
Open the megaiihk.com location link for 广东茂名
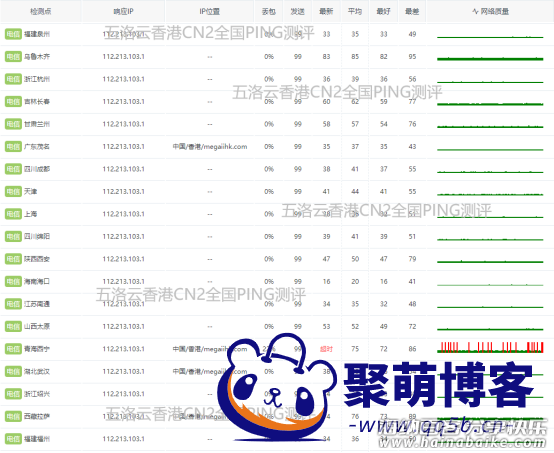[x=210, y=147]
